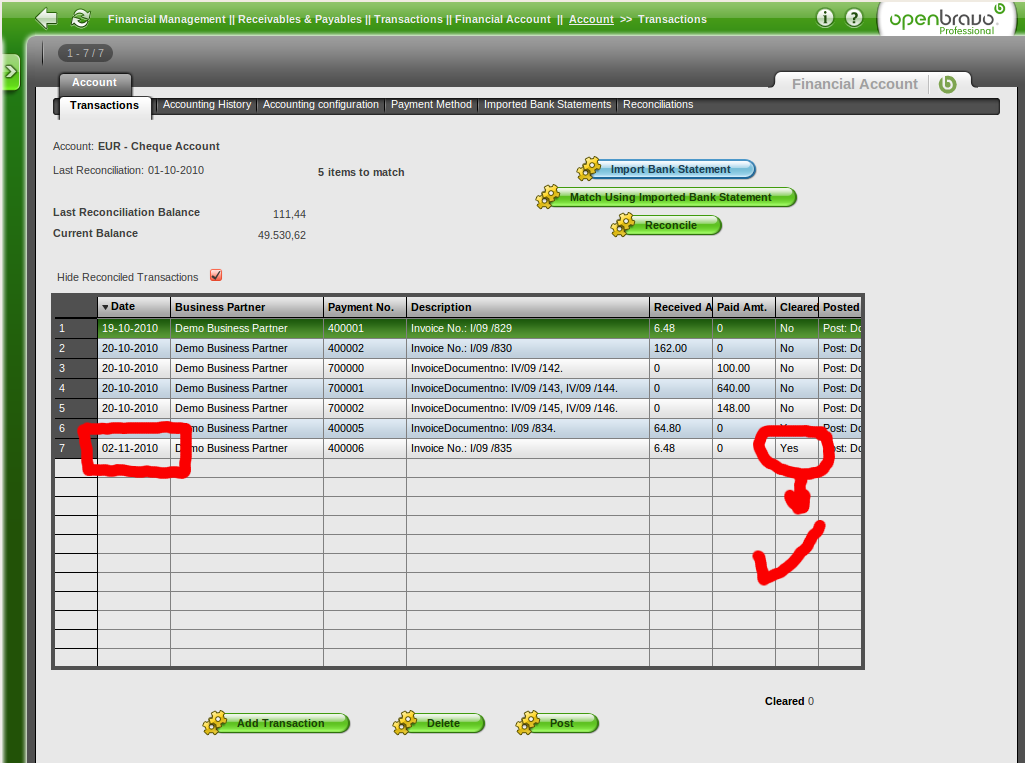Image resolution: width=1025 pixels, height=763 pixels.
Task: Click the back arrow icon
Action: tap(46, 18)
